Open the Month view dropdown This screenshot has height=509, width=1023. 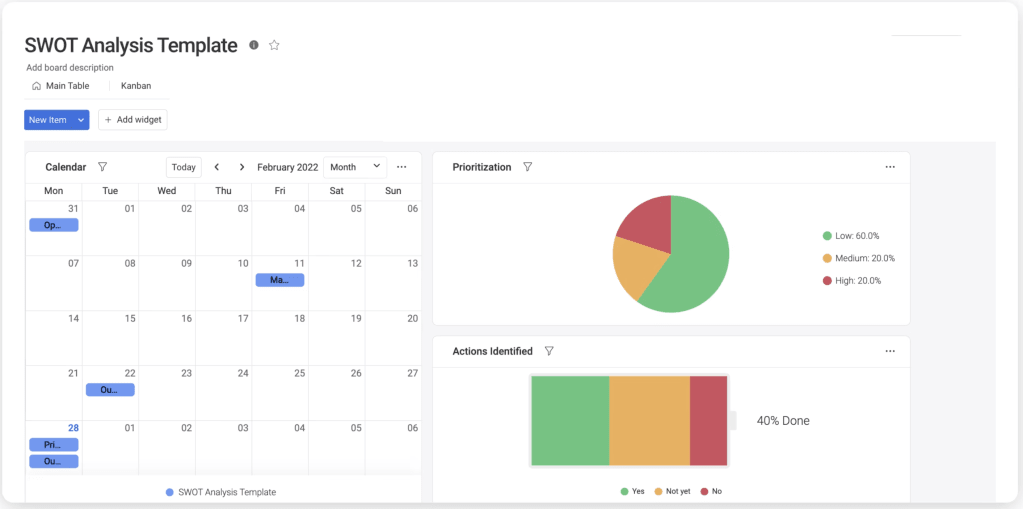(355, 167)
